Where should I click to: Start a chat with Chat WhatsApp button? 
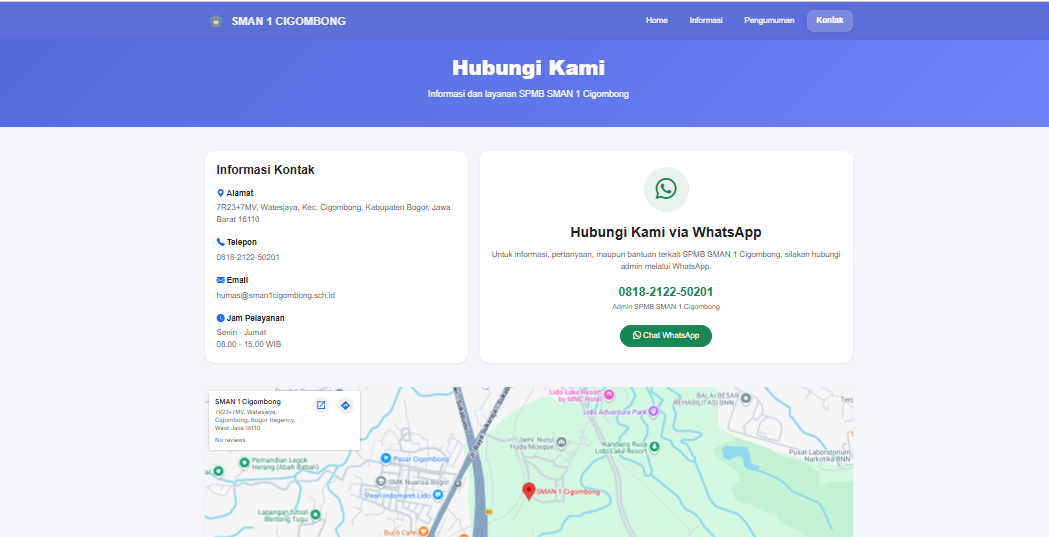tap(666, 336)
